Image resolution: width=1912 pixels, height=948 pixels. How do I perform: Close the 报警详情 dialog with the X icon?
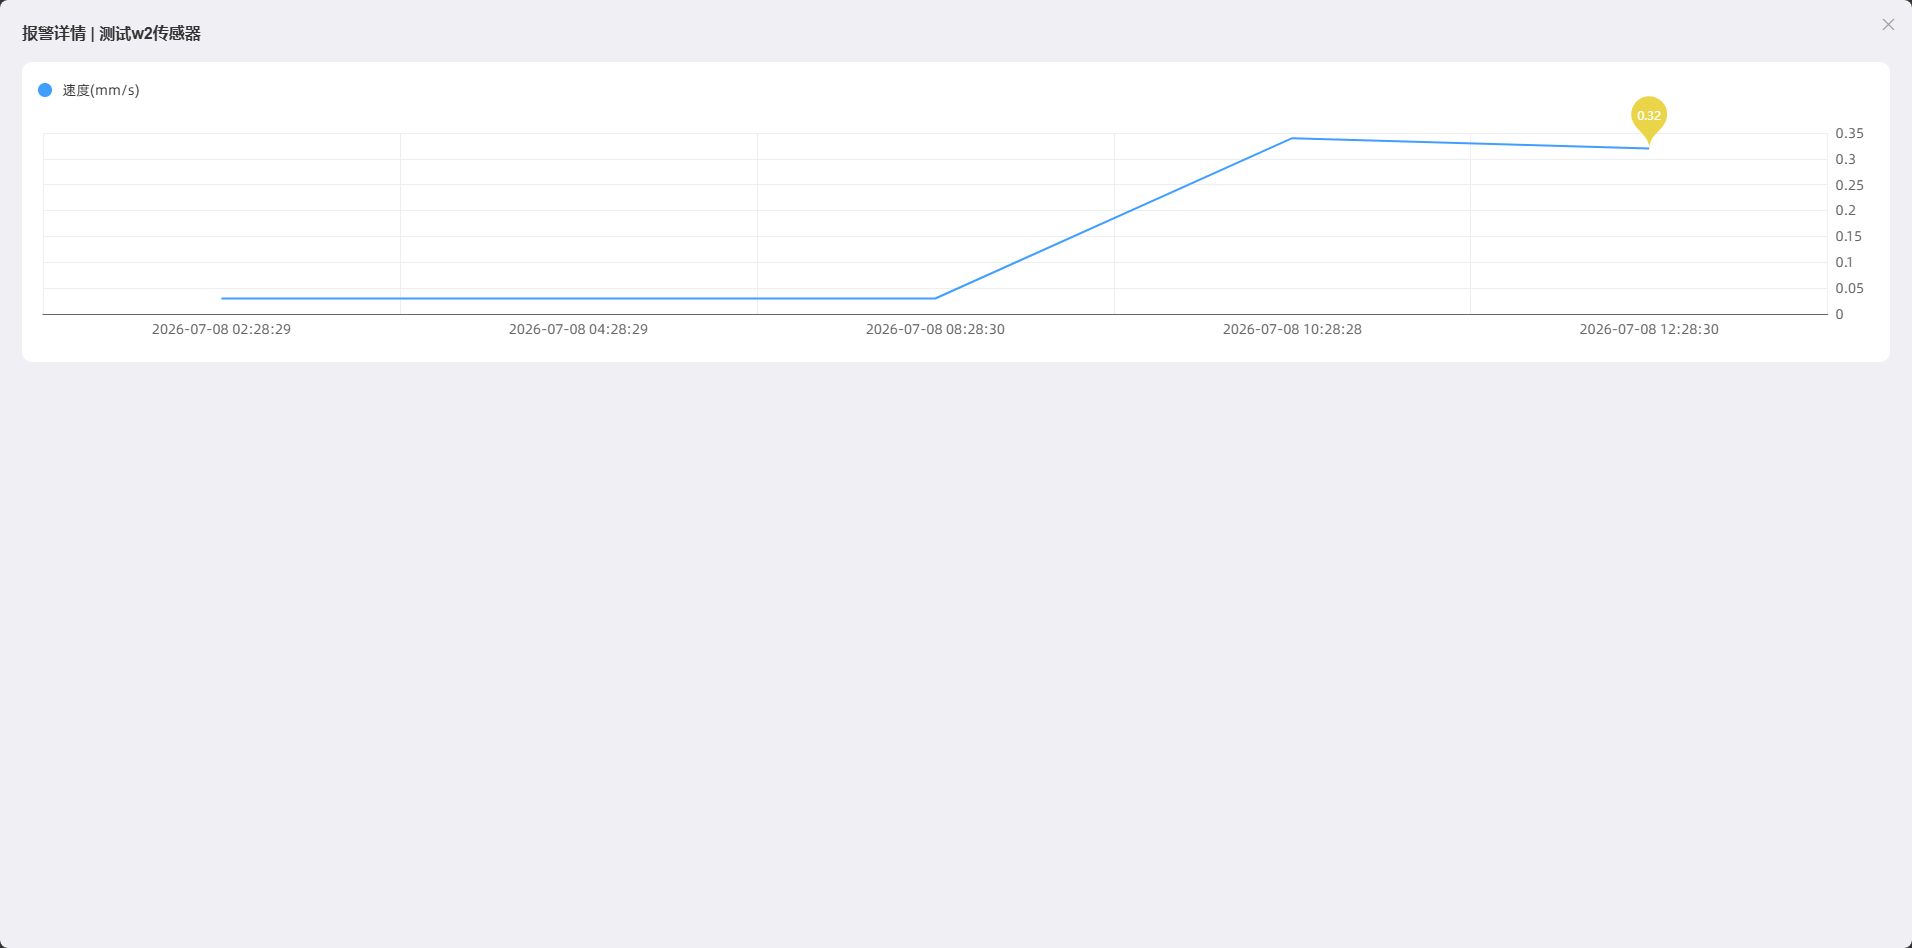(1888, 25)
